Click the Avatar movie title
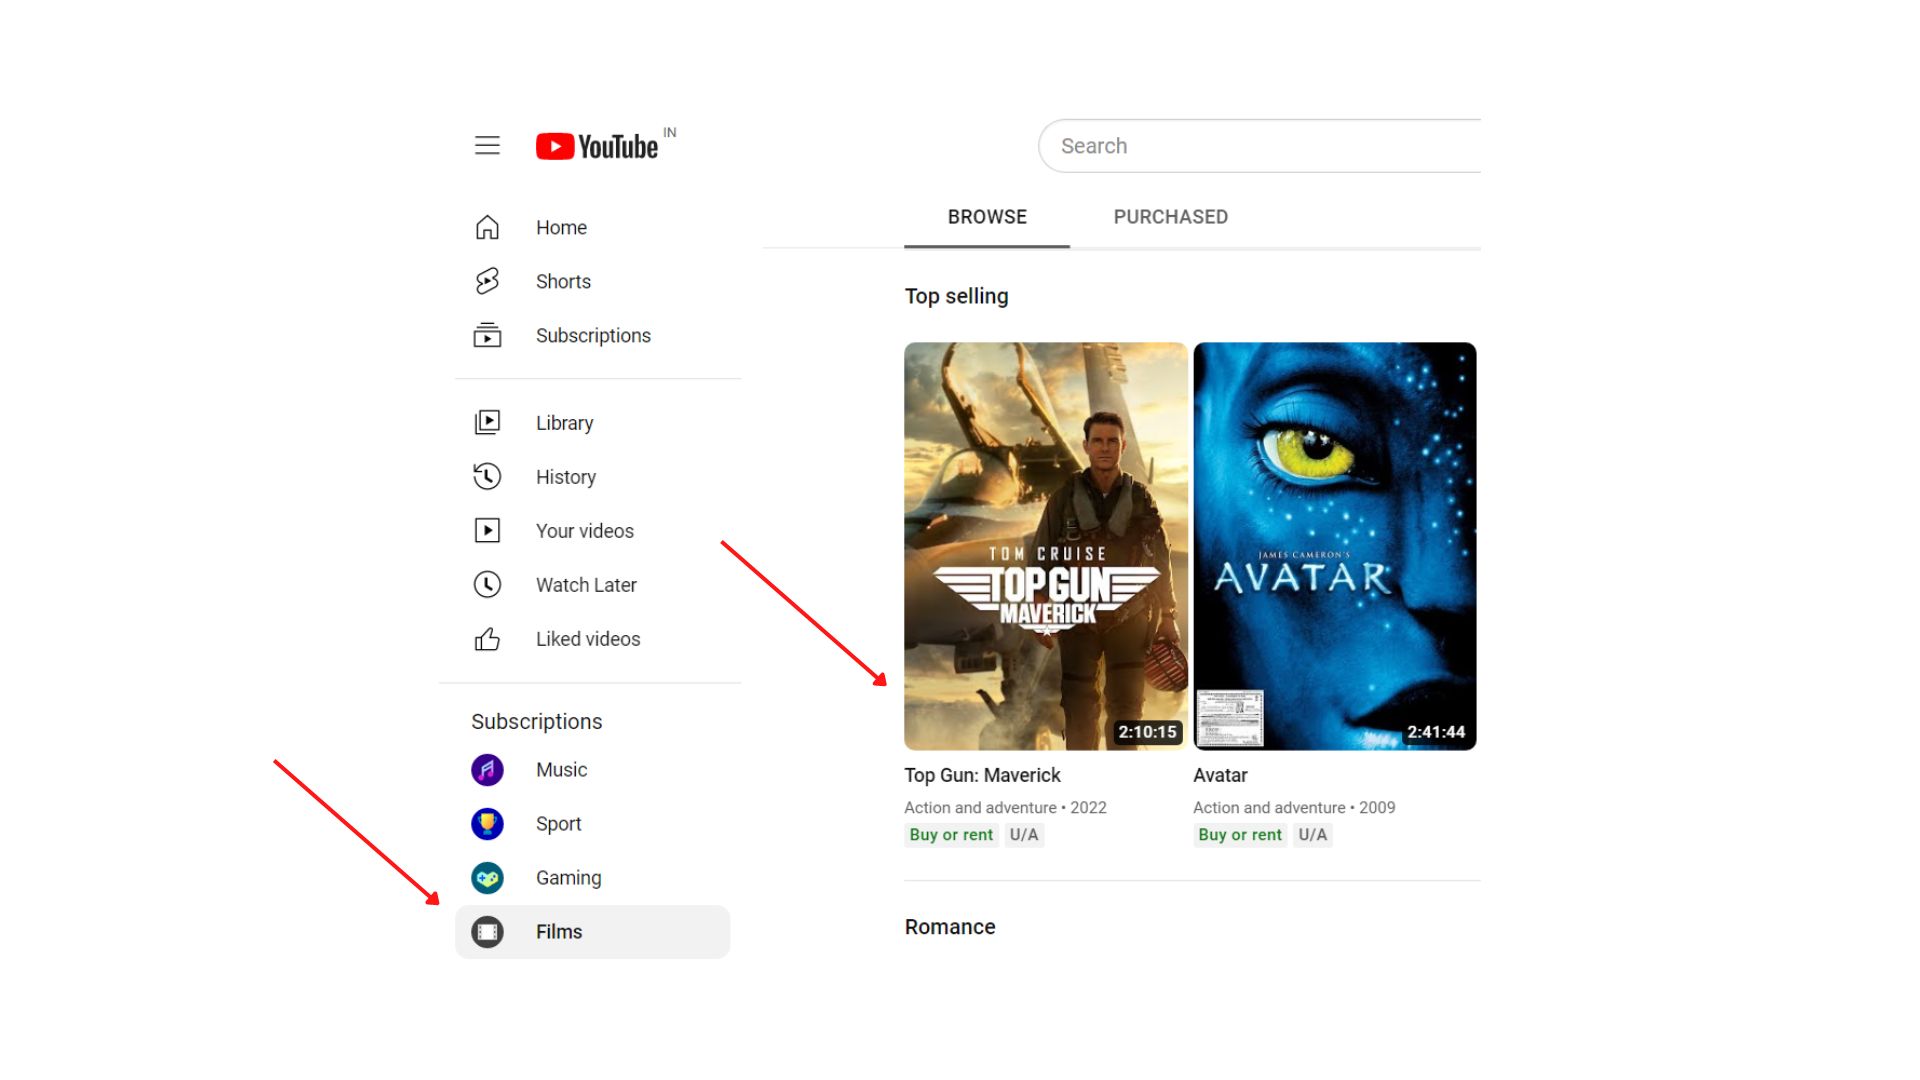 tap(1220, 775)
